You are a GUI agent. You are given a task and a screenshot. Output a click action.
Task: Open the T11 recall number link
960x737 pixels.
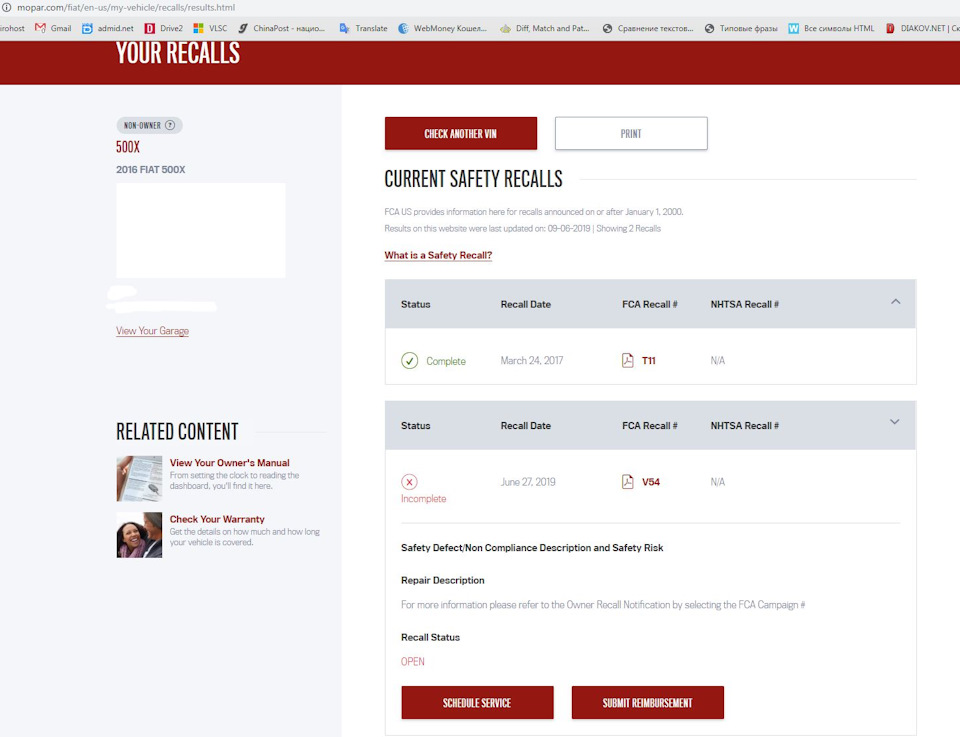[x=648, y=361]
